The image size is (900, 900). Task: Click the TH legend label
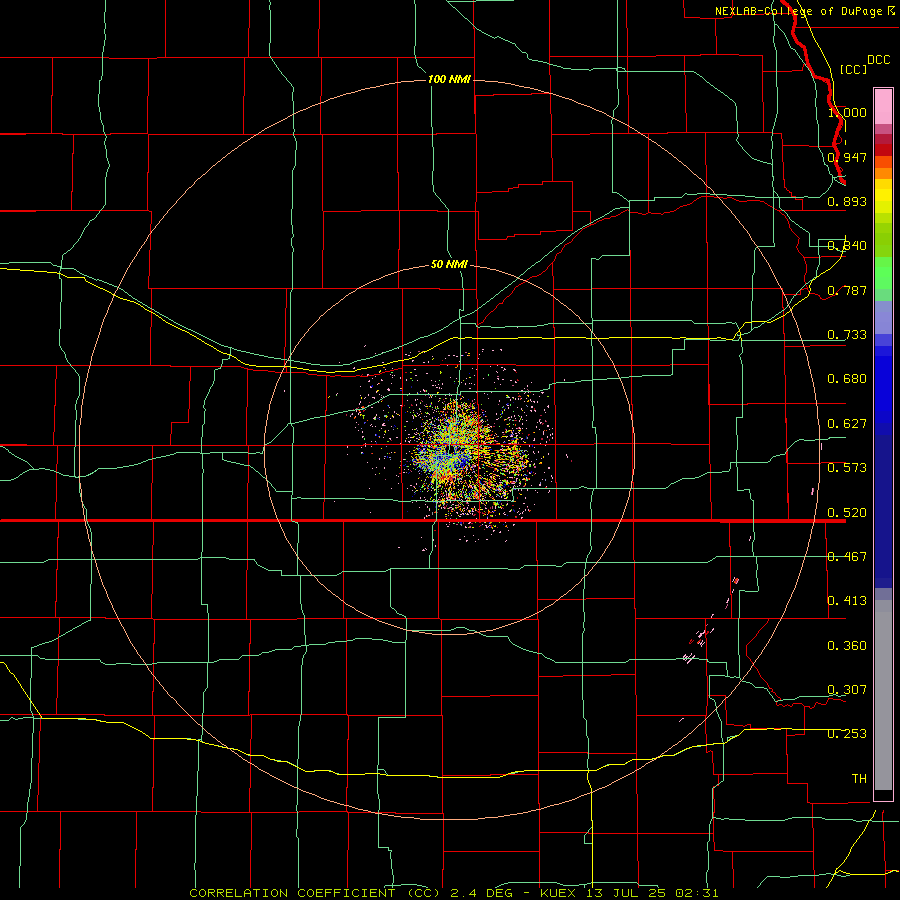pos(859,779)
